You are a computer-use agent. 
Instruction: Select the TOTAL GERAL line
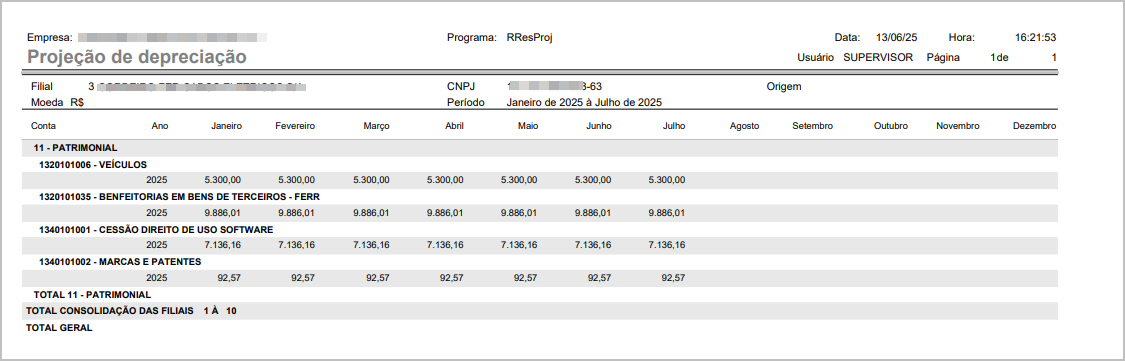[60, 328]
